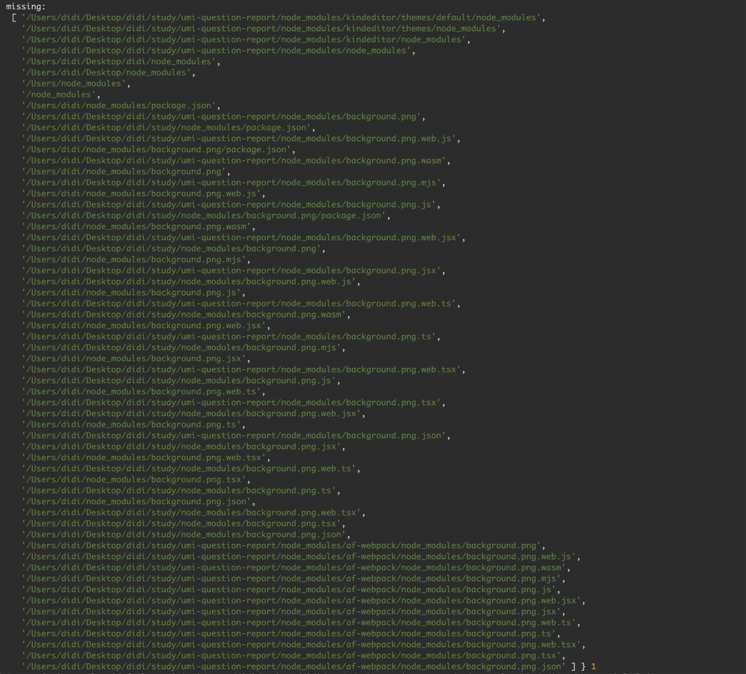746x674 pixels.
Task: Click the 'missing:' label
Action: (26, 7)
